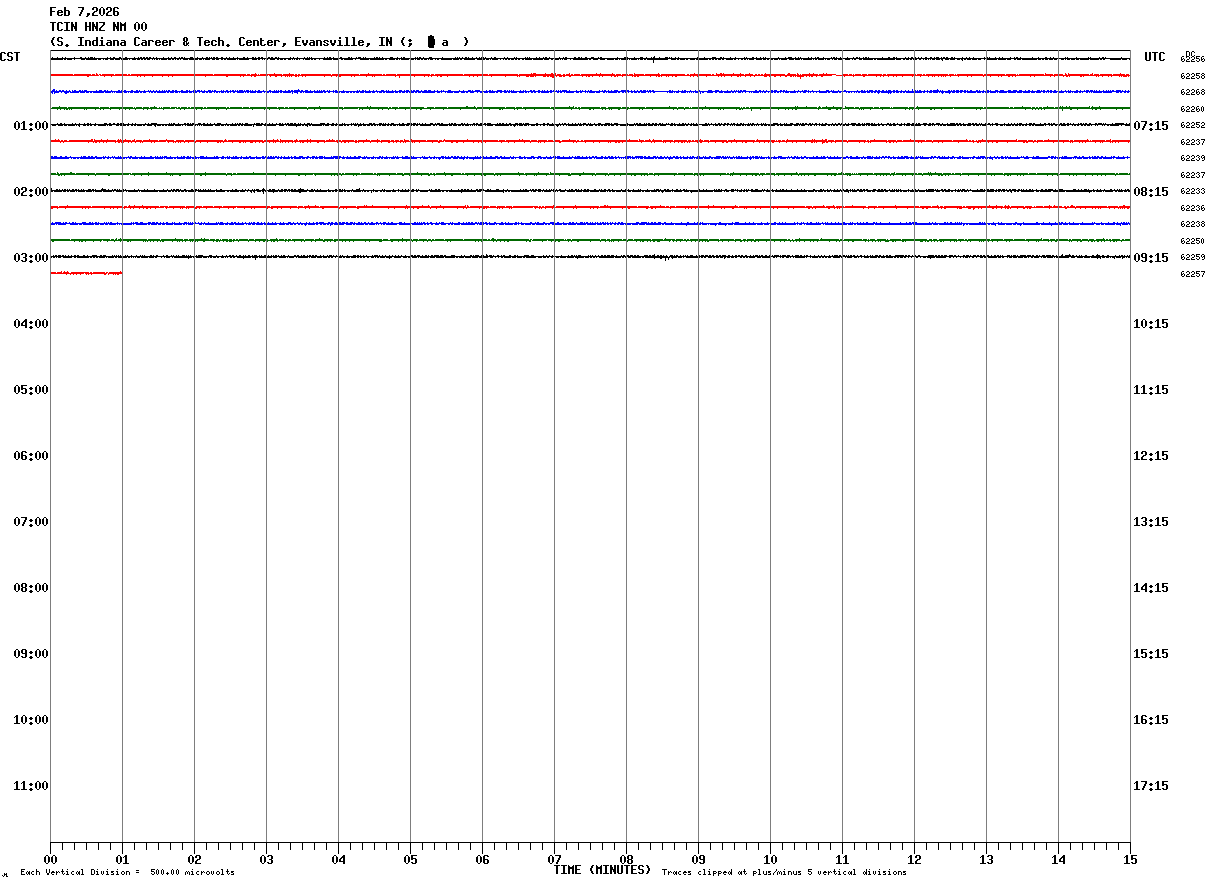Click the CST time label '10:00'
This screenshot has width=1210, height=886.
31,720
